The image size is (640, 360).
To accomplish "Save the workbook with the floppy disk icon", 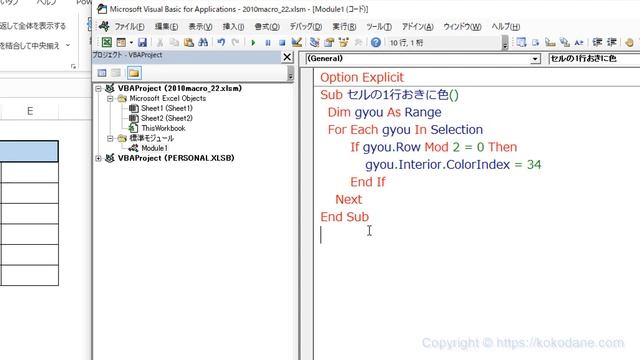I will coord(142,42).
